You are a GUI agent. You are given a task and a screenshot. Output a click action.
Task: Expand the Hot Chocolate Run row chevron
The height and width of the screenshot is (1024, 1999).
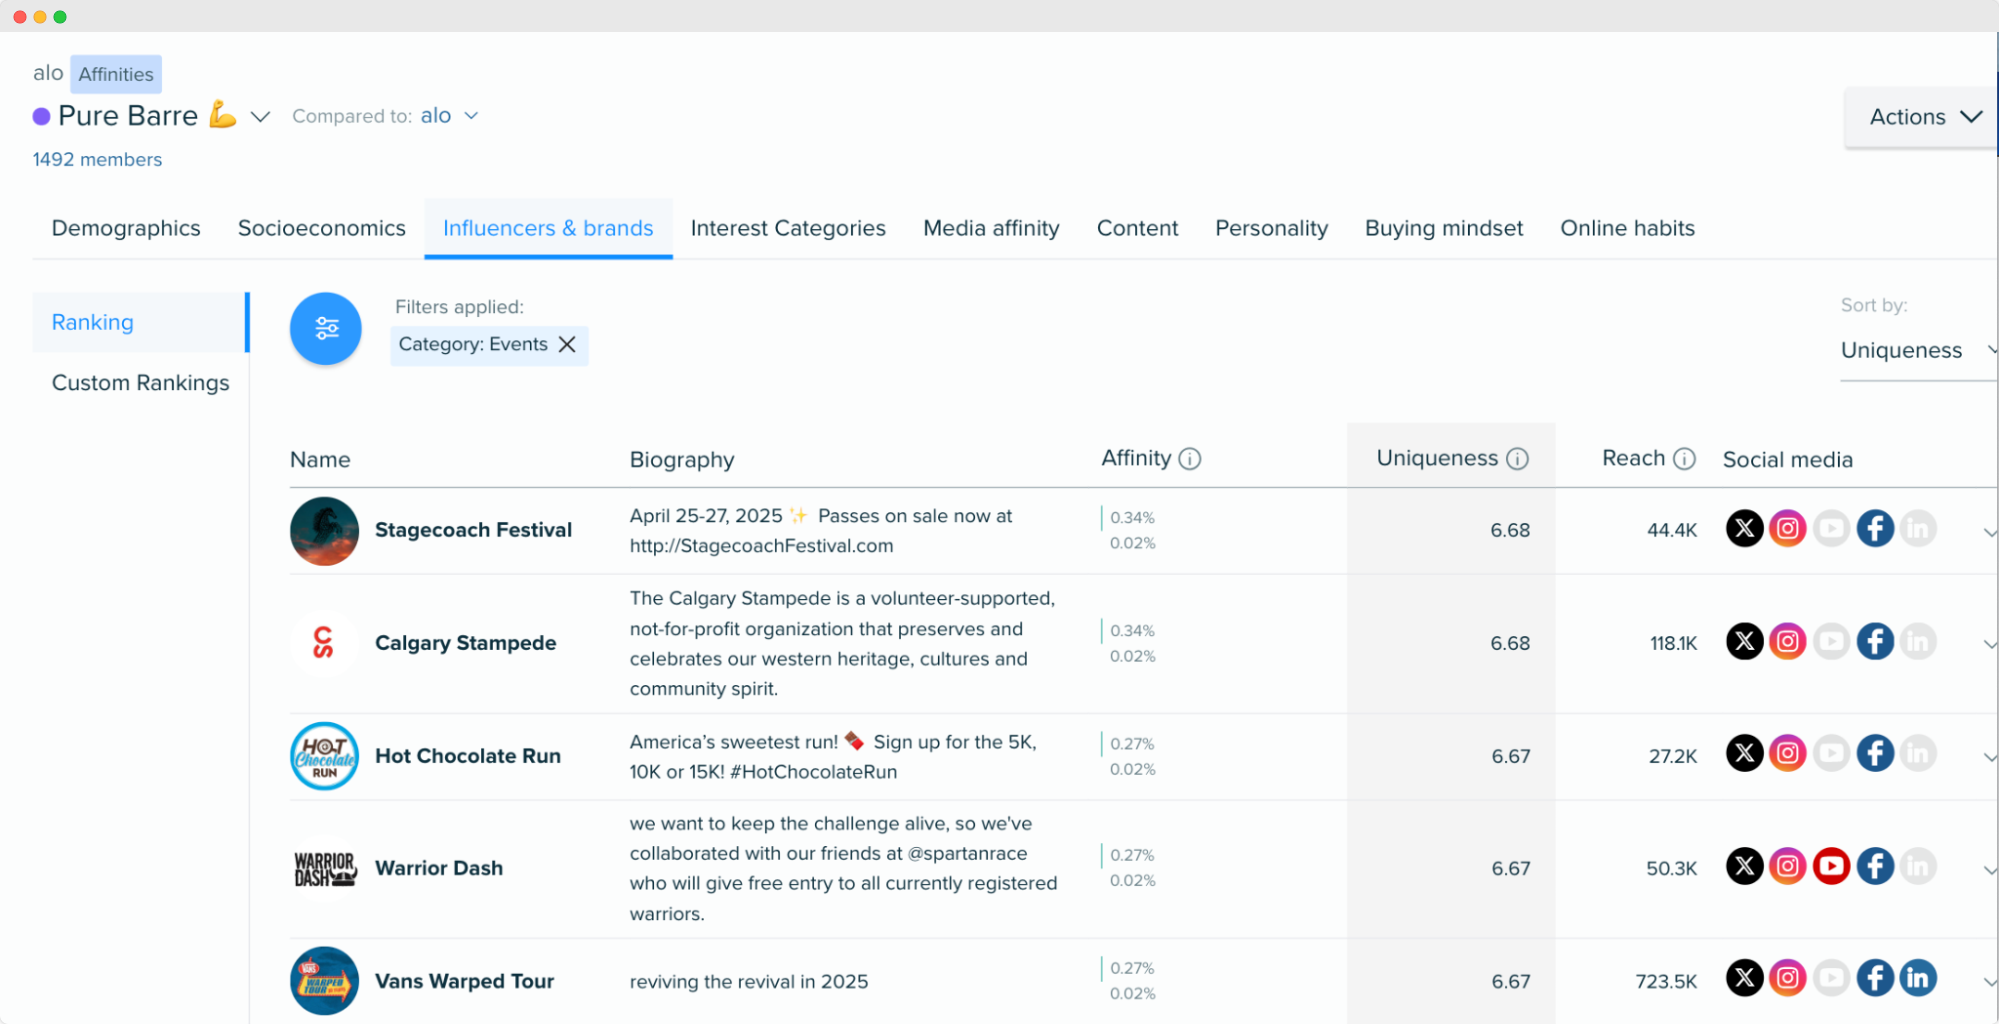[1989, 757]
